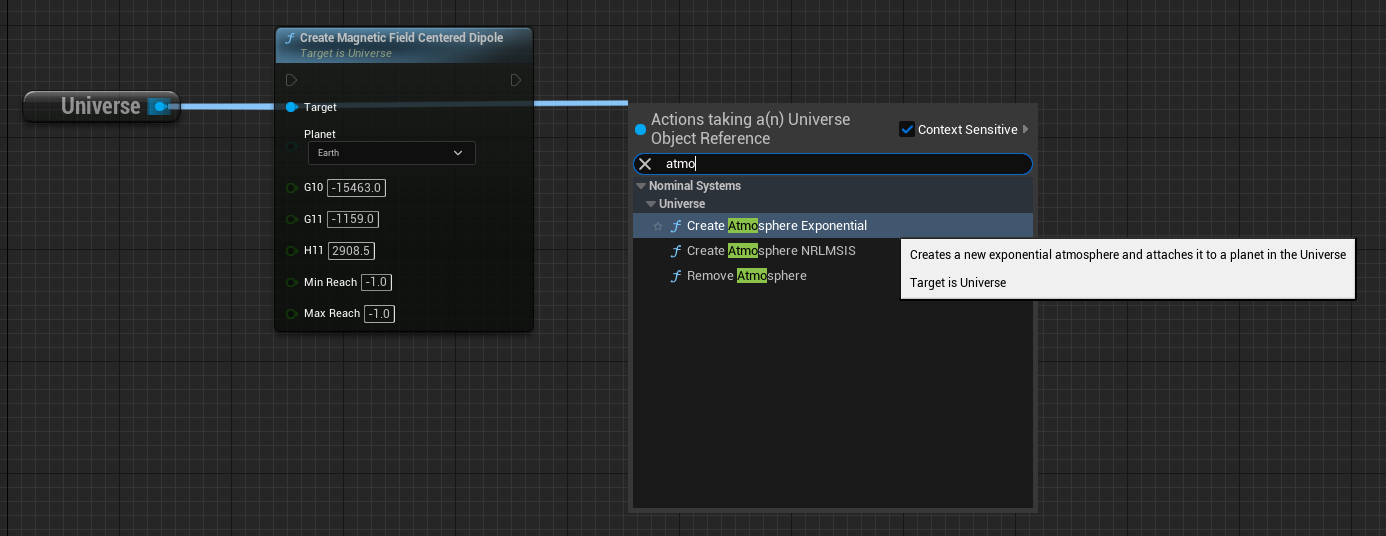This screenshot has height=536, width=1386.
Task: Open the Planet dropdown showing Earth
Action: click(x=391, y=153)
